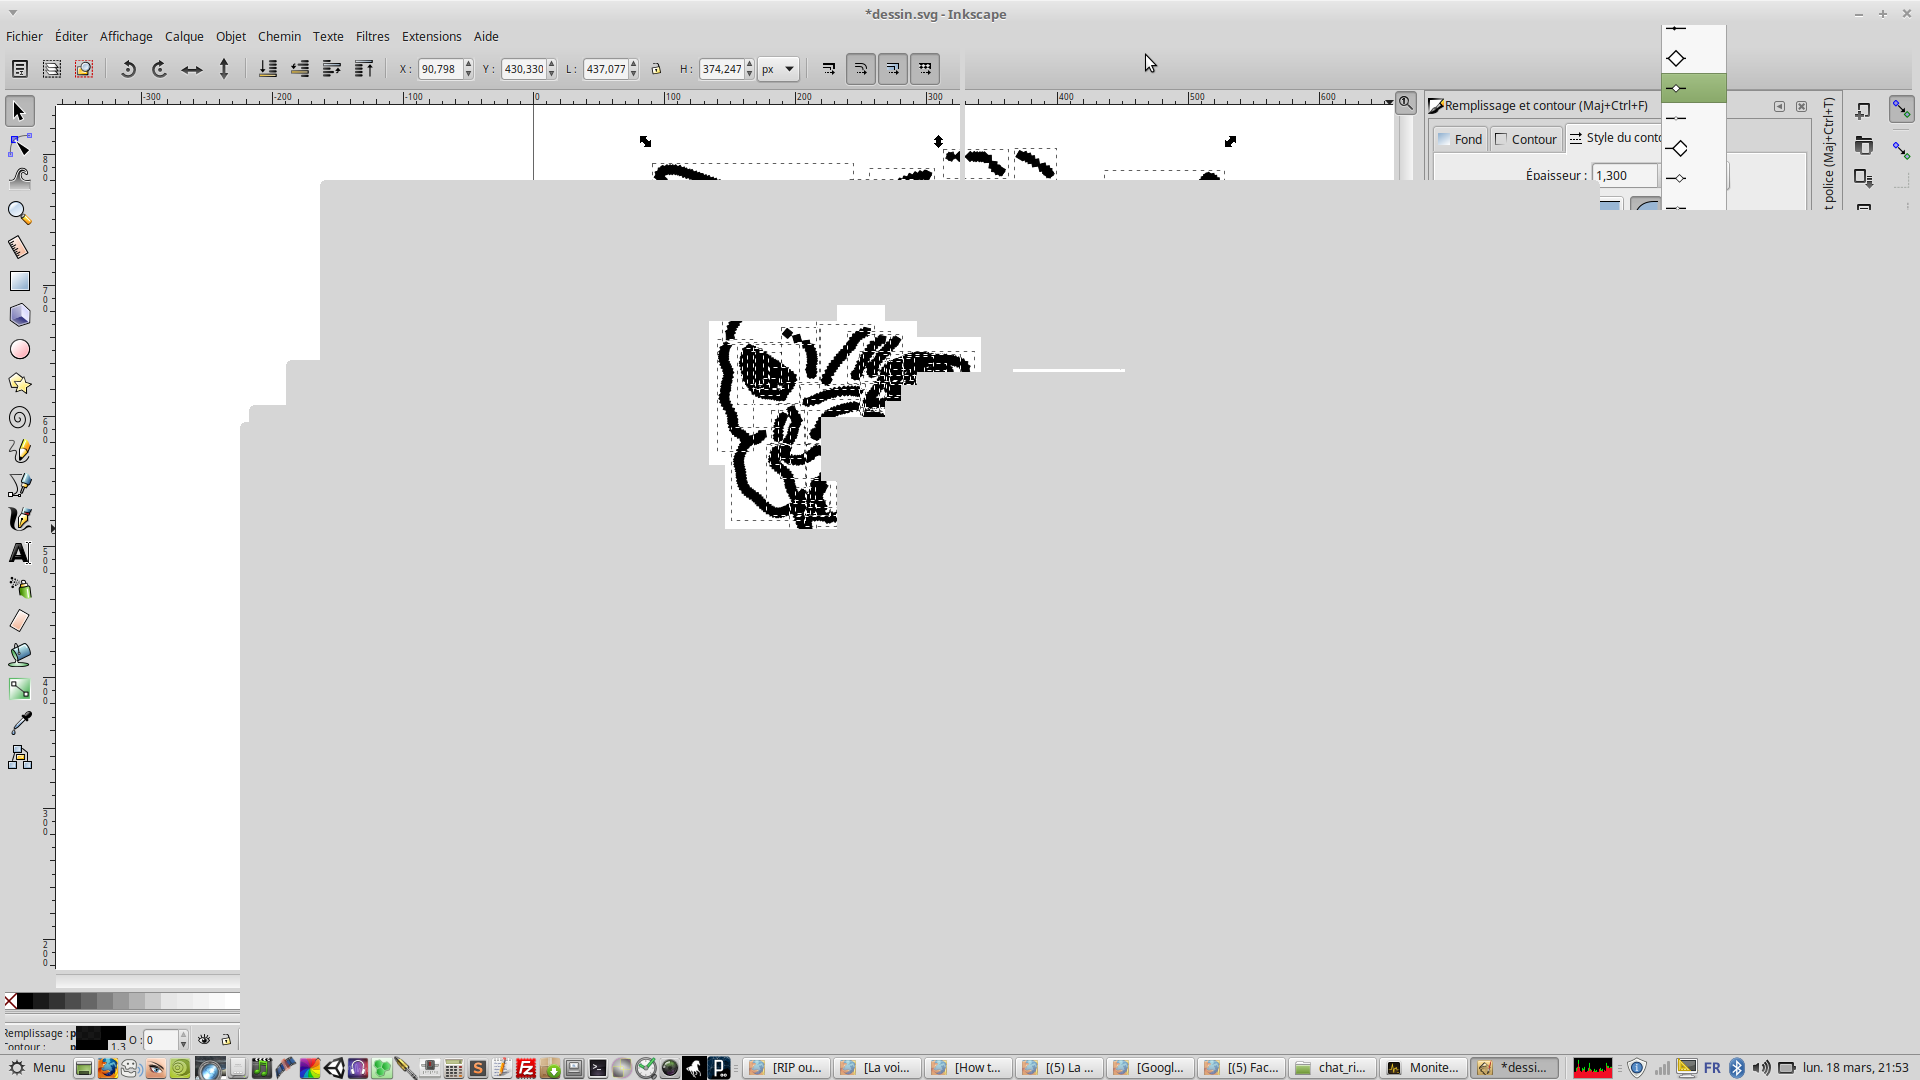The width and height of the screenshot is (1920, 1080).
Task: Select the color picker dropper tool
Action: pyautogui.click(x=19, y=723)
